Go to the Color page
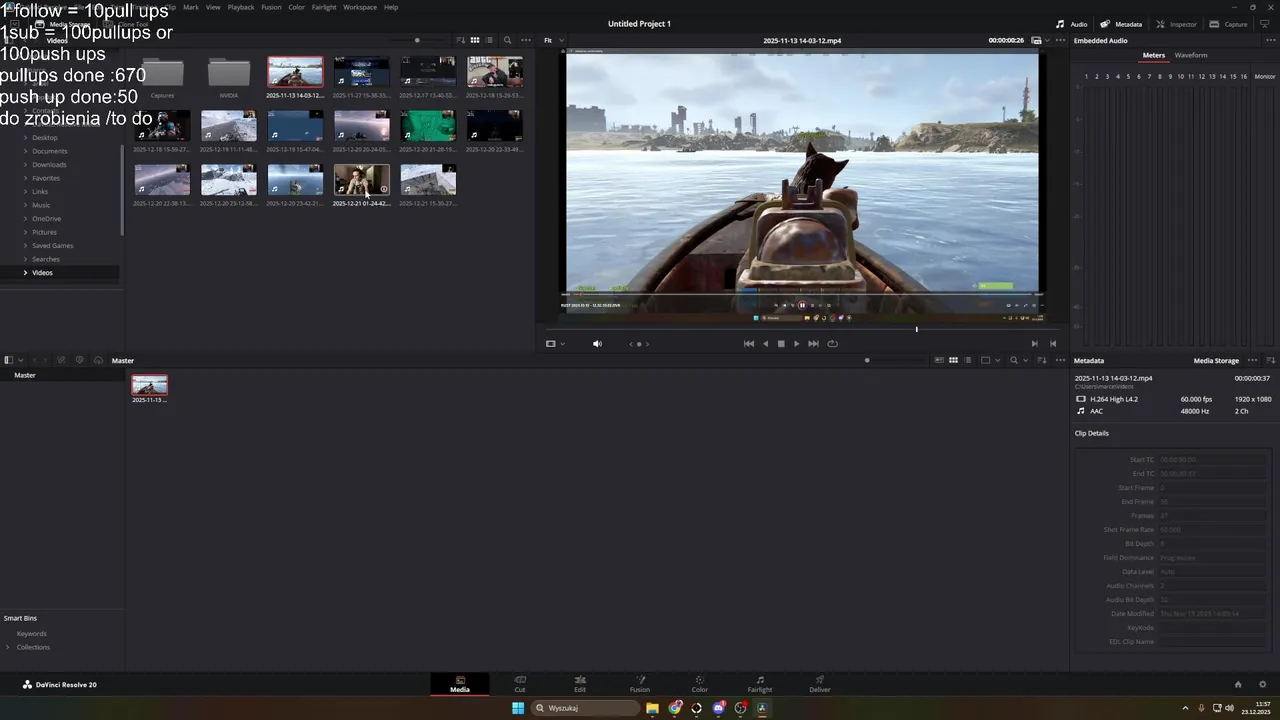1280x720 pixels. (700, 684)
